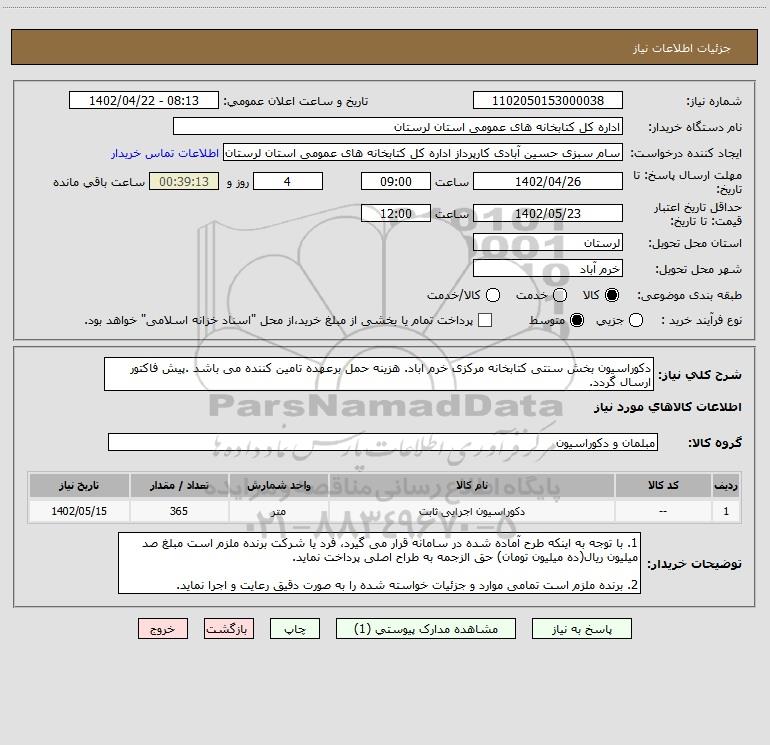This screenshot has height=745, width=770.
Task: Click the buyer organization name field
Action: pyautogui.click(x=398, y=127)
